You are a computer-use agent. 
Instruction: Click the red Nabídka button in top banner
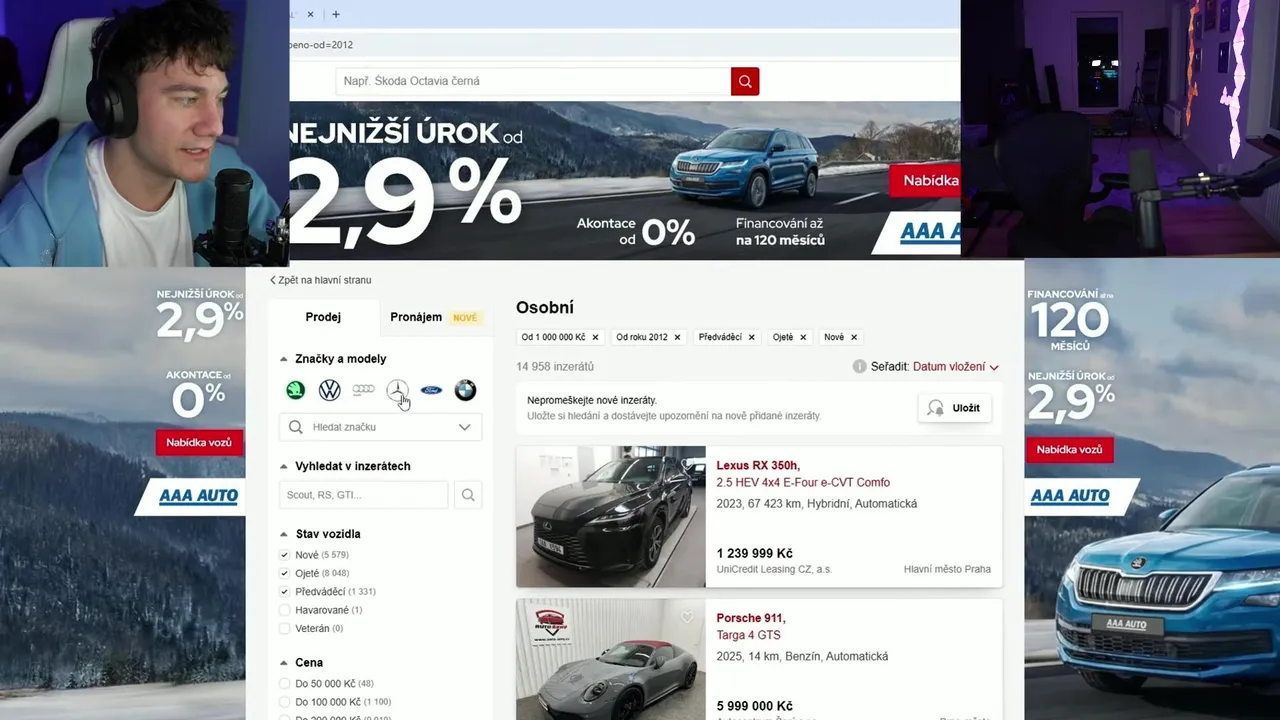[925, 181]
